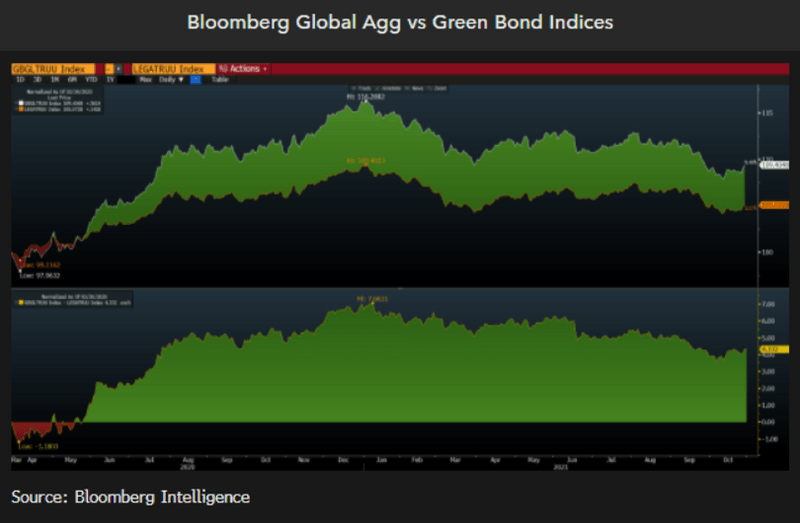
Task: Click the 100 label on the upper price axis
Action: (x=767, y=252)
